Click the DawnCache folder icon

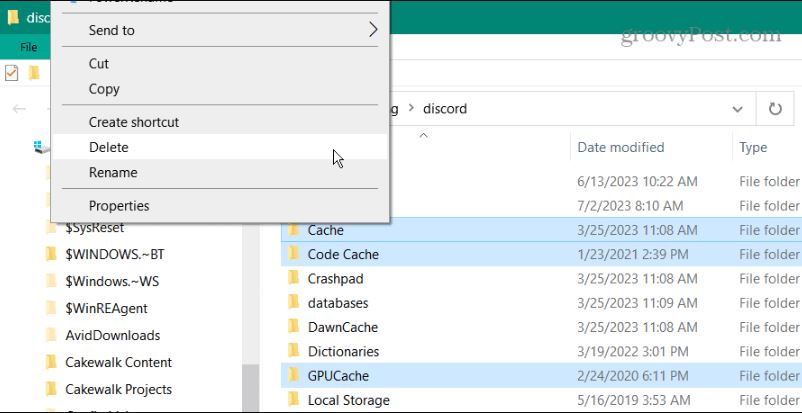coord(293,326)
